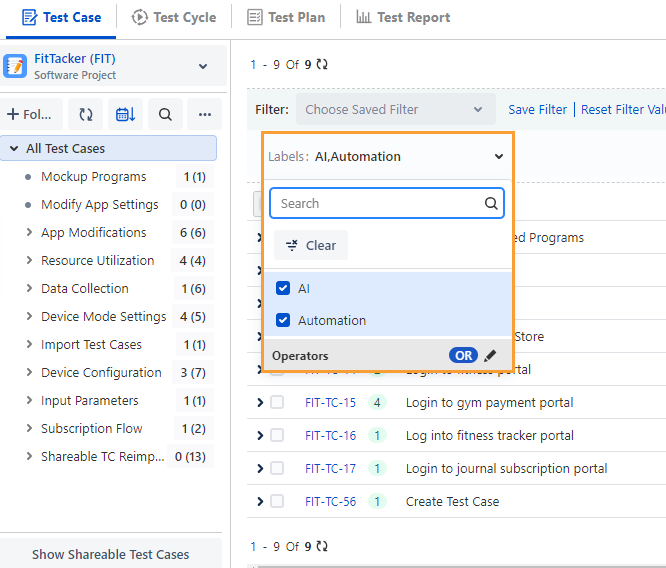
Task: Open the Test Case tab
Action: pos(61,17)
